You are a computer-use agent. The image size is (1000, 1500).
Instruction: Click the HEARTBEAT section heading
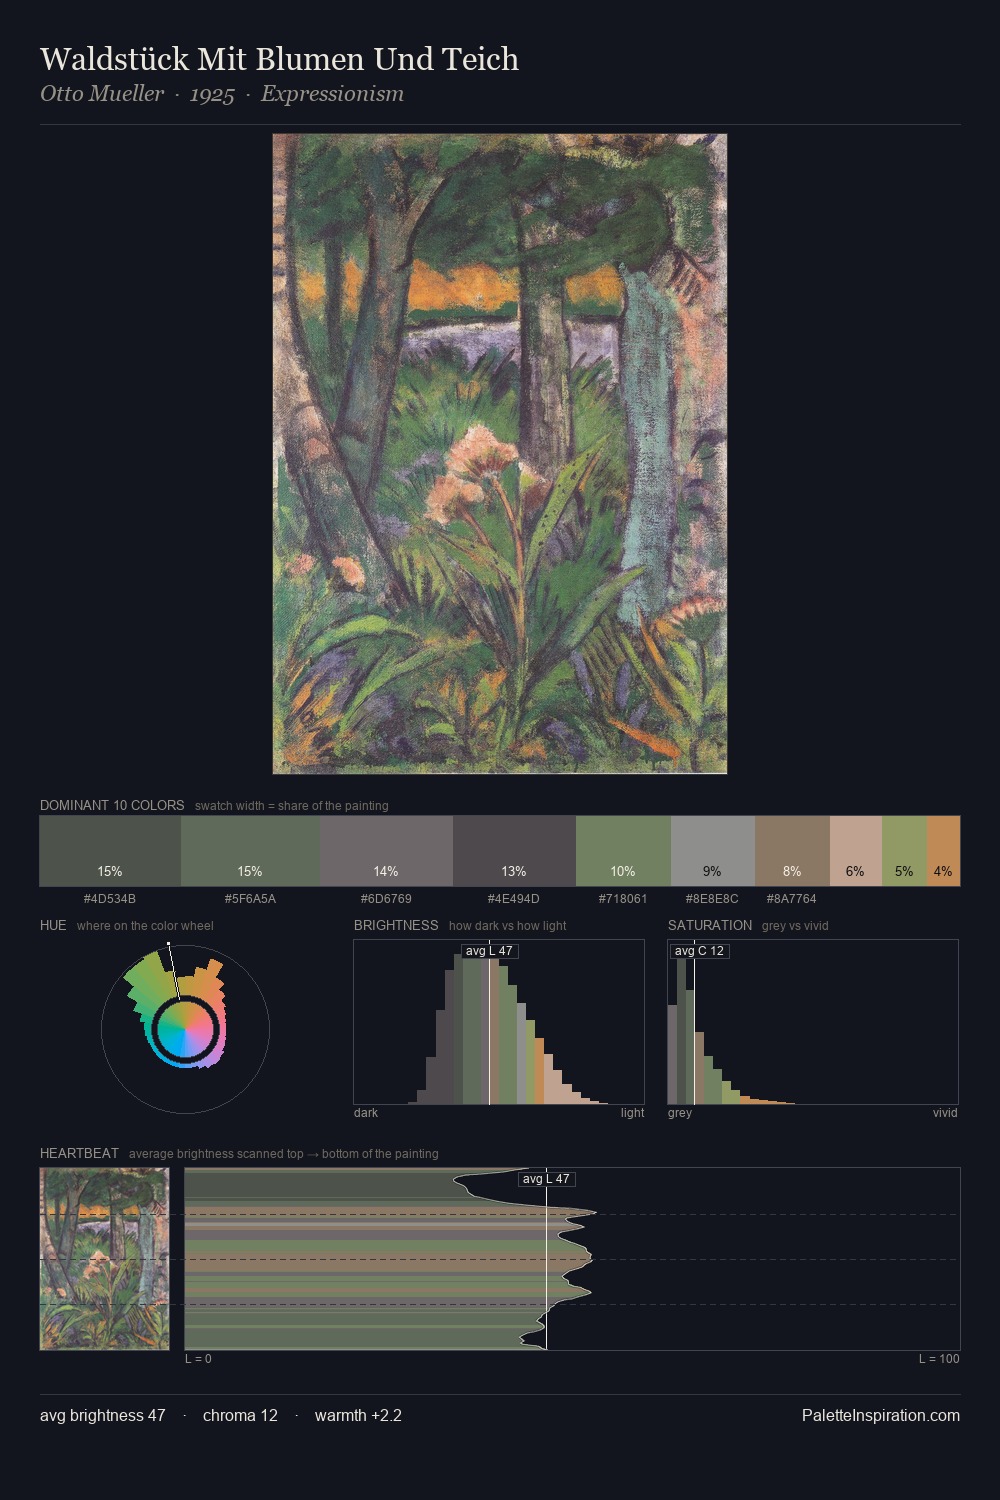click(79, 1153)
